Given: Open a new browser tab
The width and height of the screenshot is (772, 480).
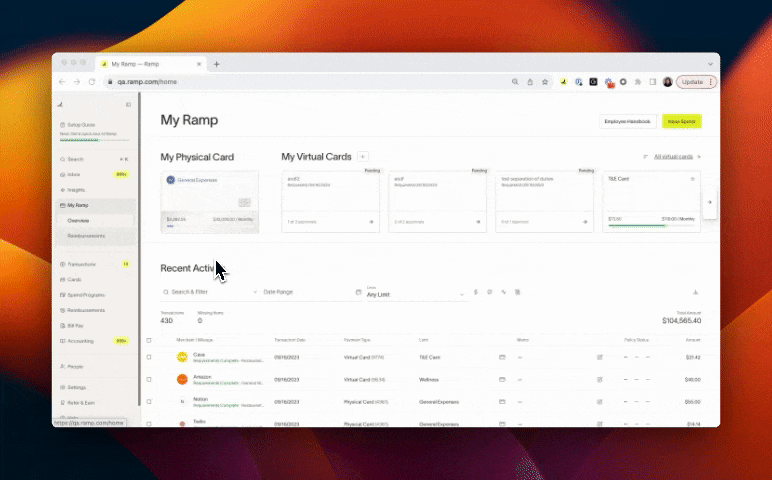Looking at the screenshot, I should [x=217, y=64].
